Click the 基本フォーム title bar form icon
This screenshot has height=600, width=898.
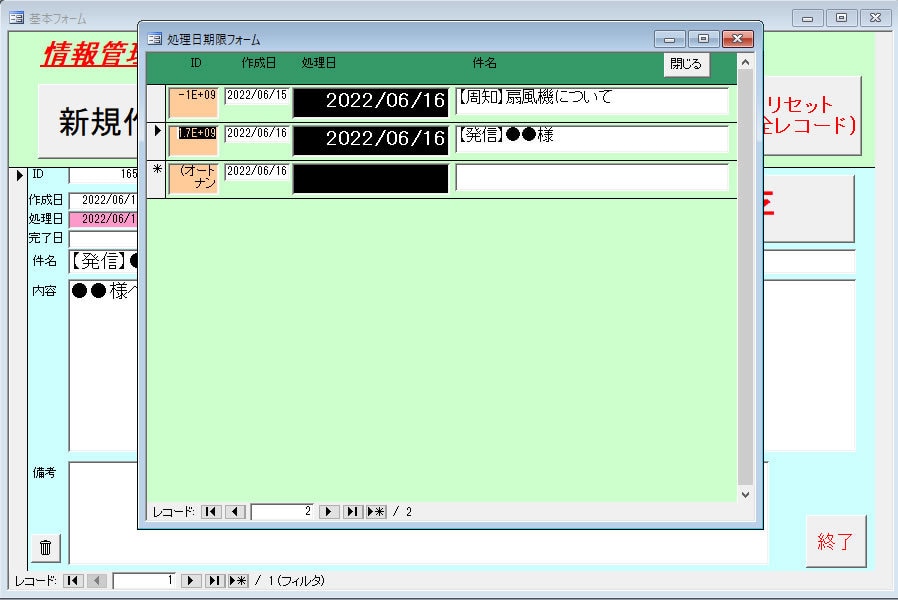click(17, 18)
